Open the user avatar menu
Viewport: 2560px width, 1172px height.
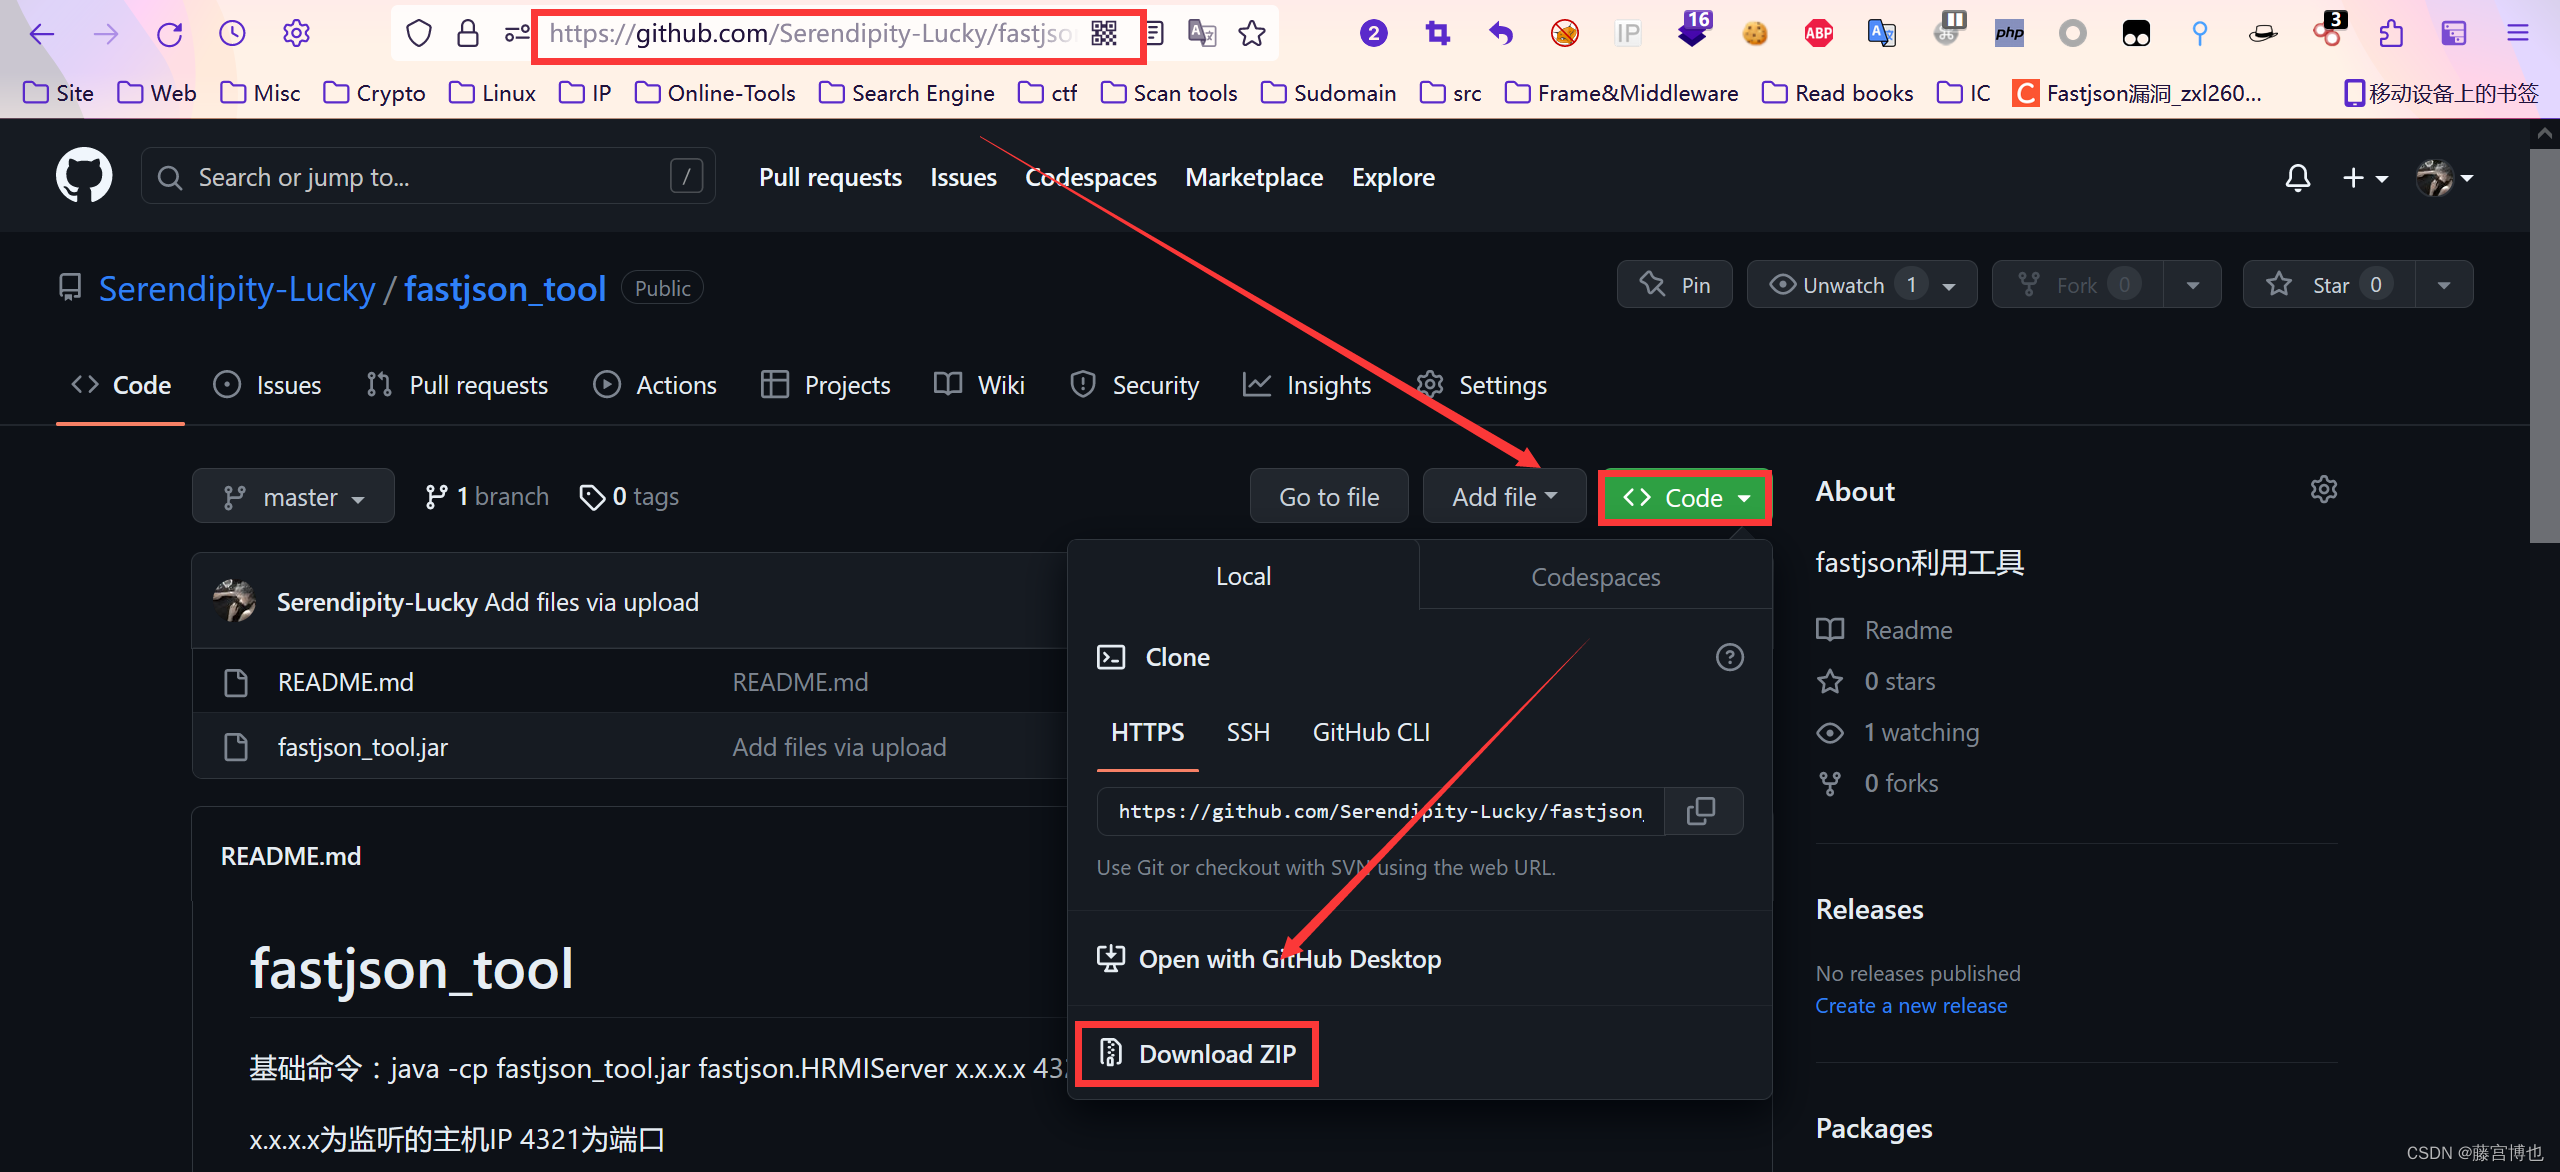tap(2444, 178)
